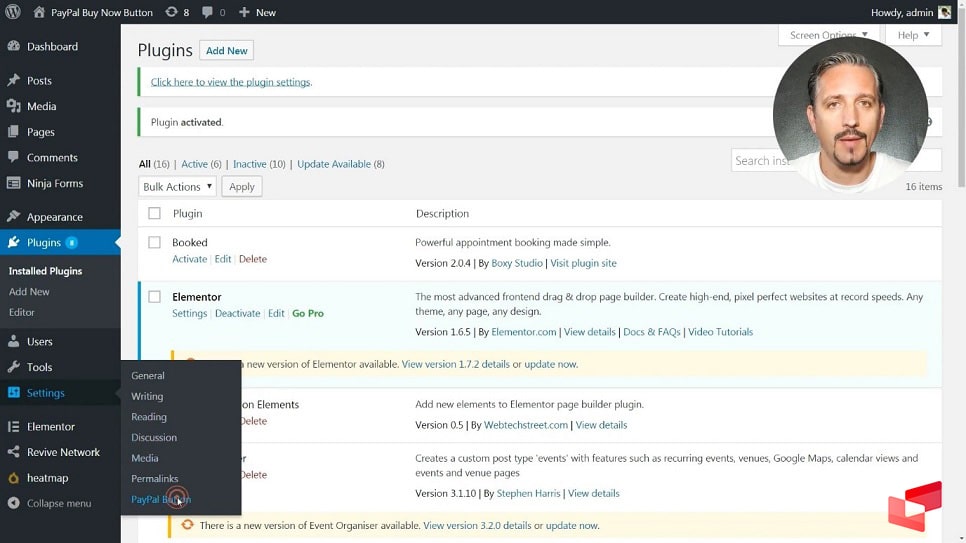Expand the Help panel
Screen dimensions: 966x543
(x=913, y=35)
